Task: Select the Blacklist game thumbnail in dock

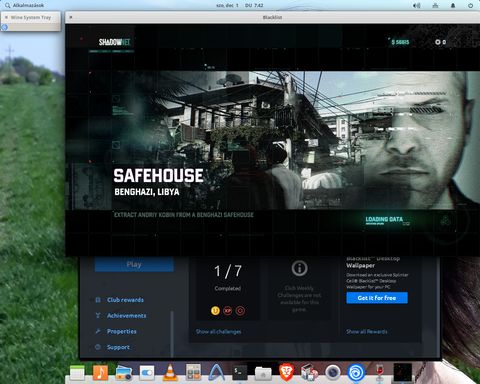Action: [x=402, y=373]
